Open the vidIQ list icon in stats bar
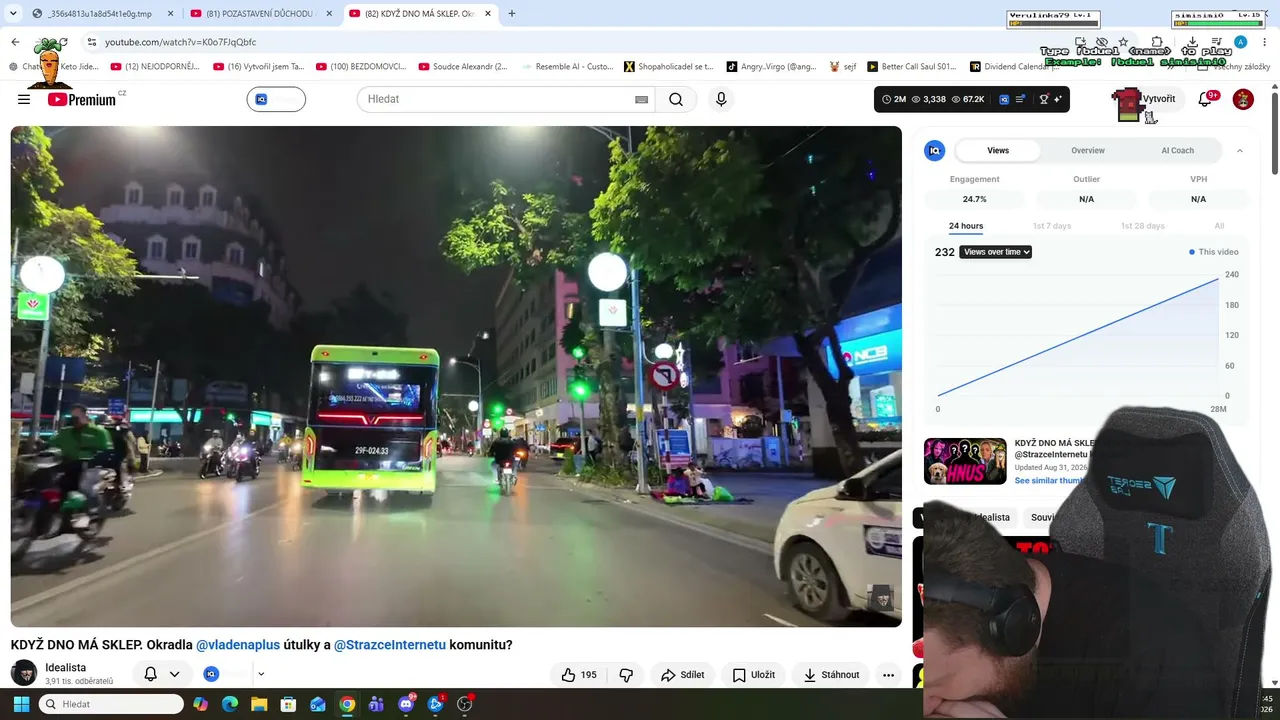This screenshot has width=1280, height=720. click(1020, 99)
